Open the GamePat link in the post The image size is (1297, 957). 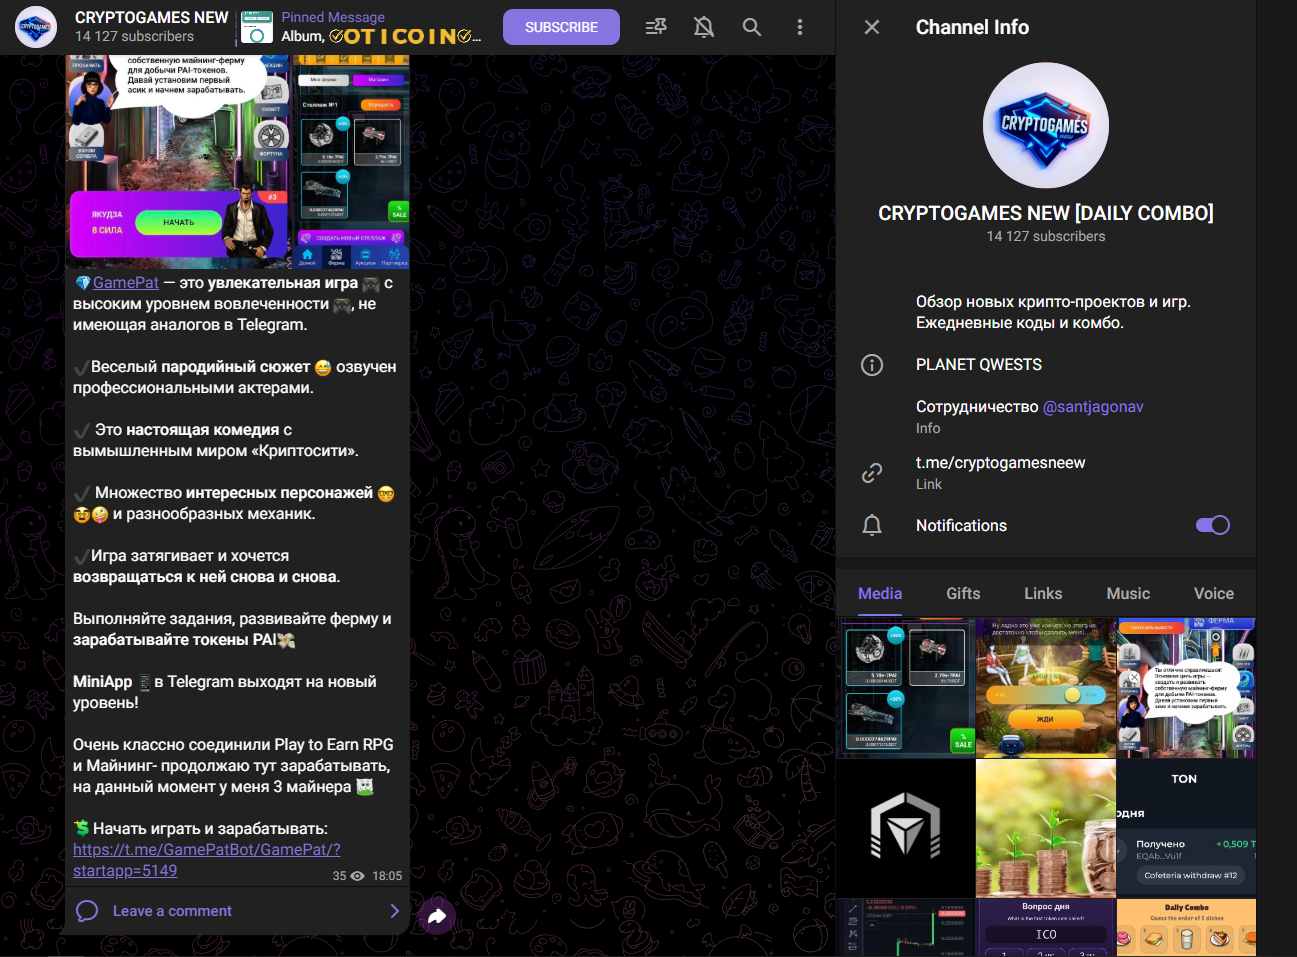point(126,283)
